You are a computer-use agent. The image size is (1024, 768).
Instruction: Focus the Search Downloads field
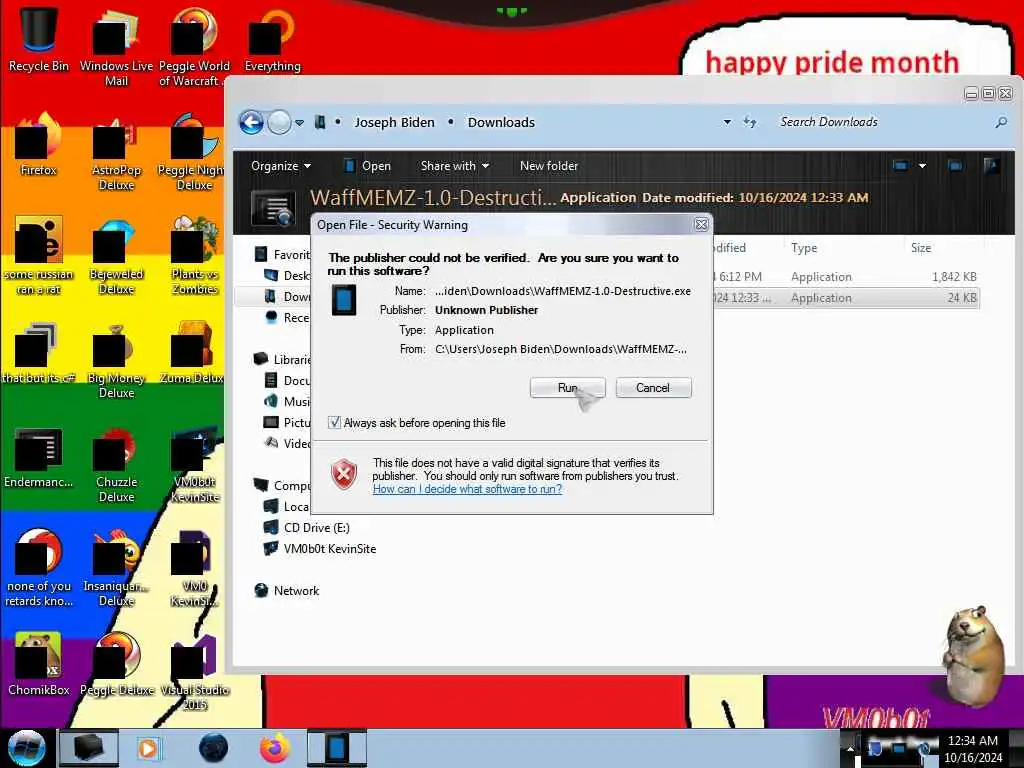(882, 122)
